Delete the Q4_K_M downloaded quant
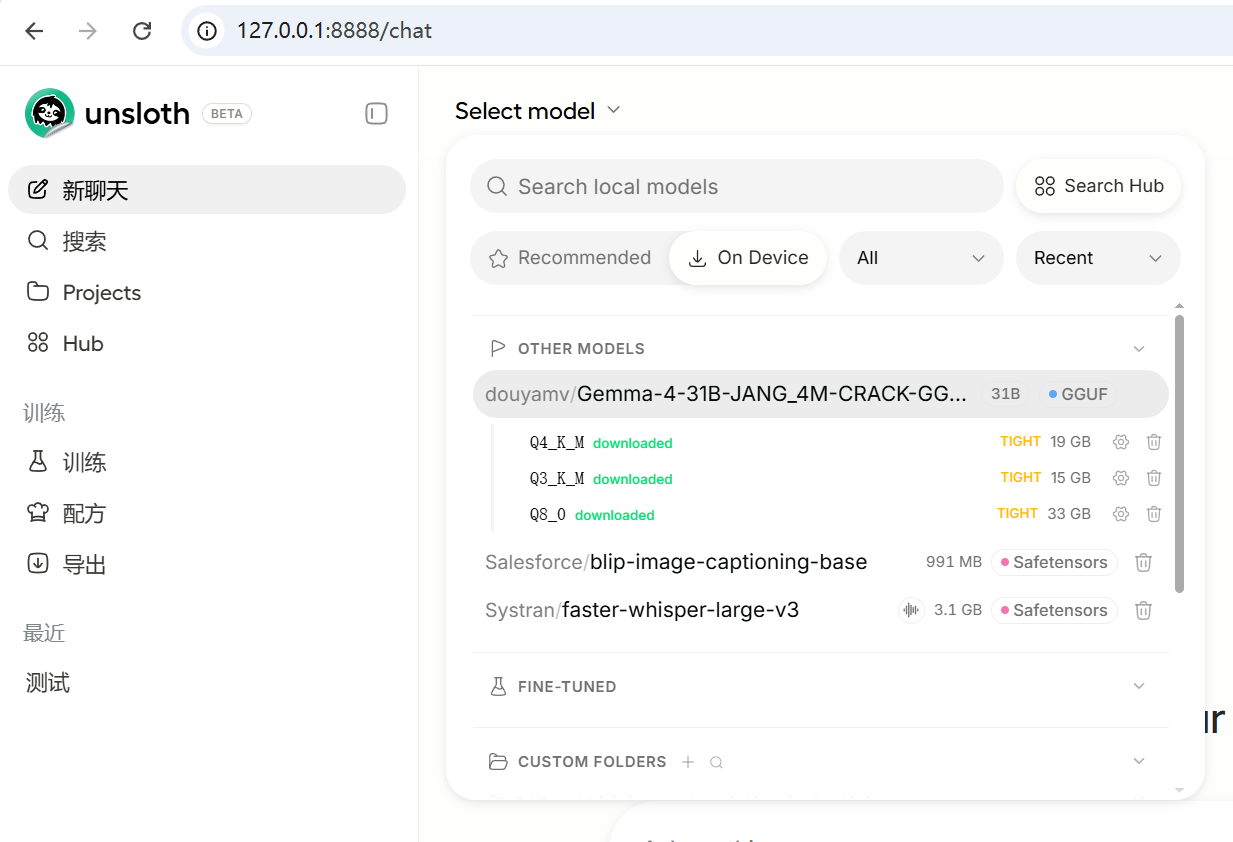 click(x=1154, y=442)
